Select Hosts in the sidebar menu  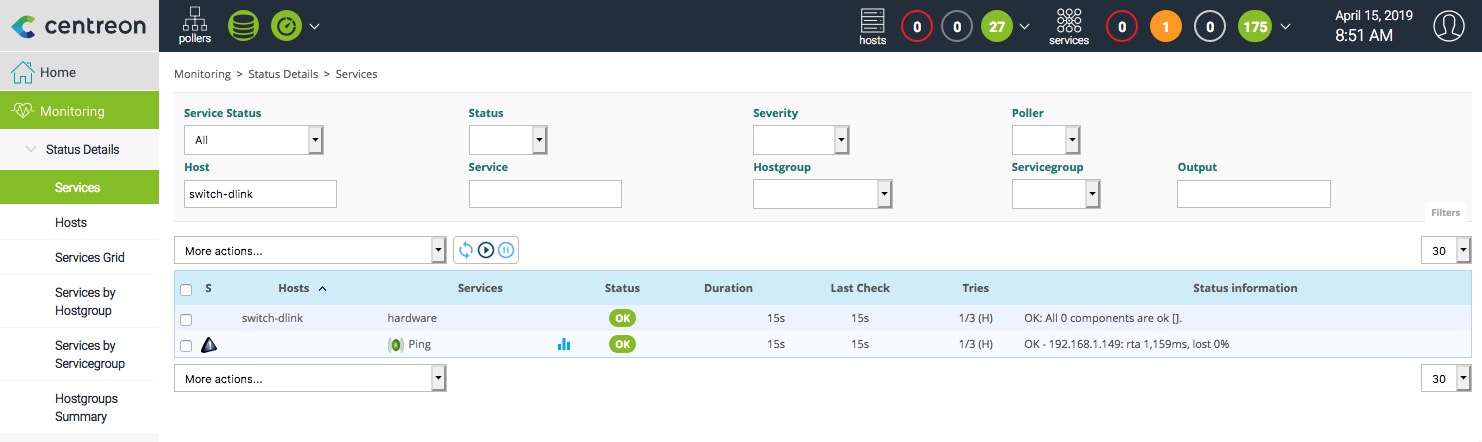point(71,223)
